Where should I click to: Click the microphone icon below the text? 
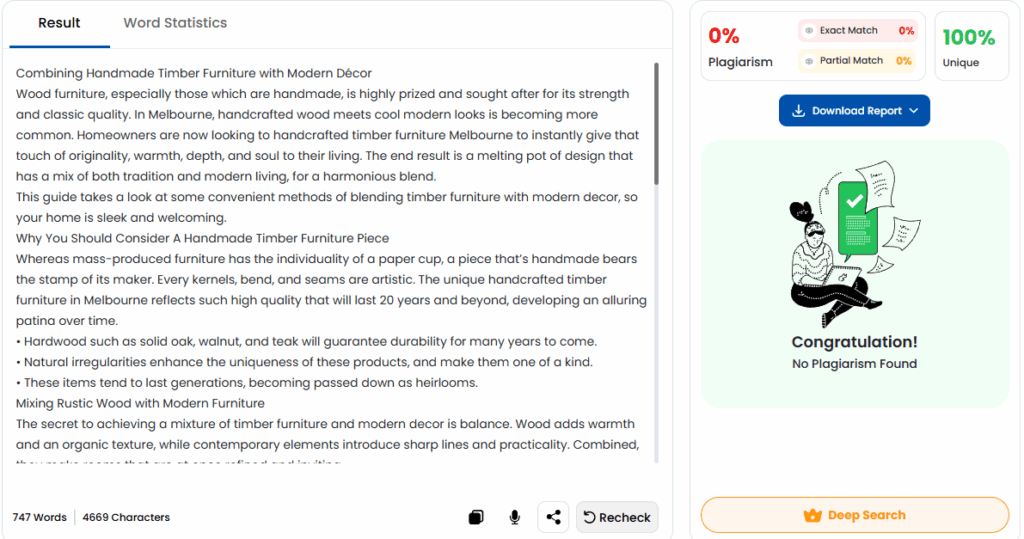click(x=514, y=517)
